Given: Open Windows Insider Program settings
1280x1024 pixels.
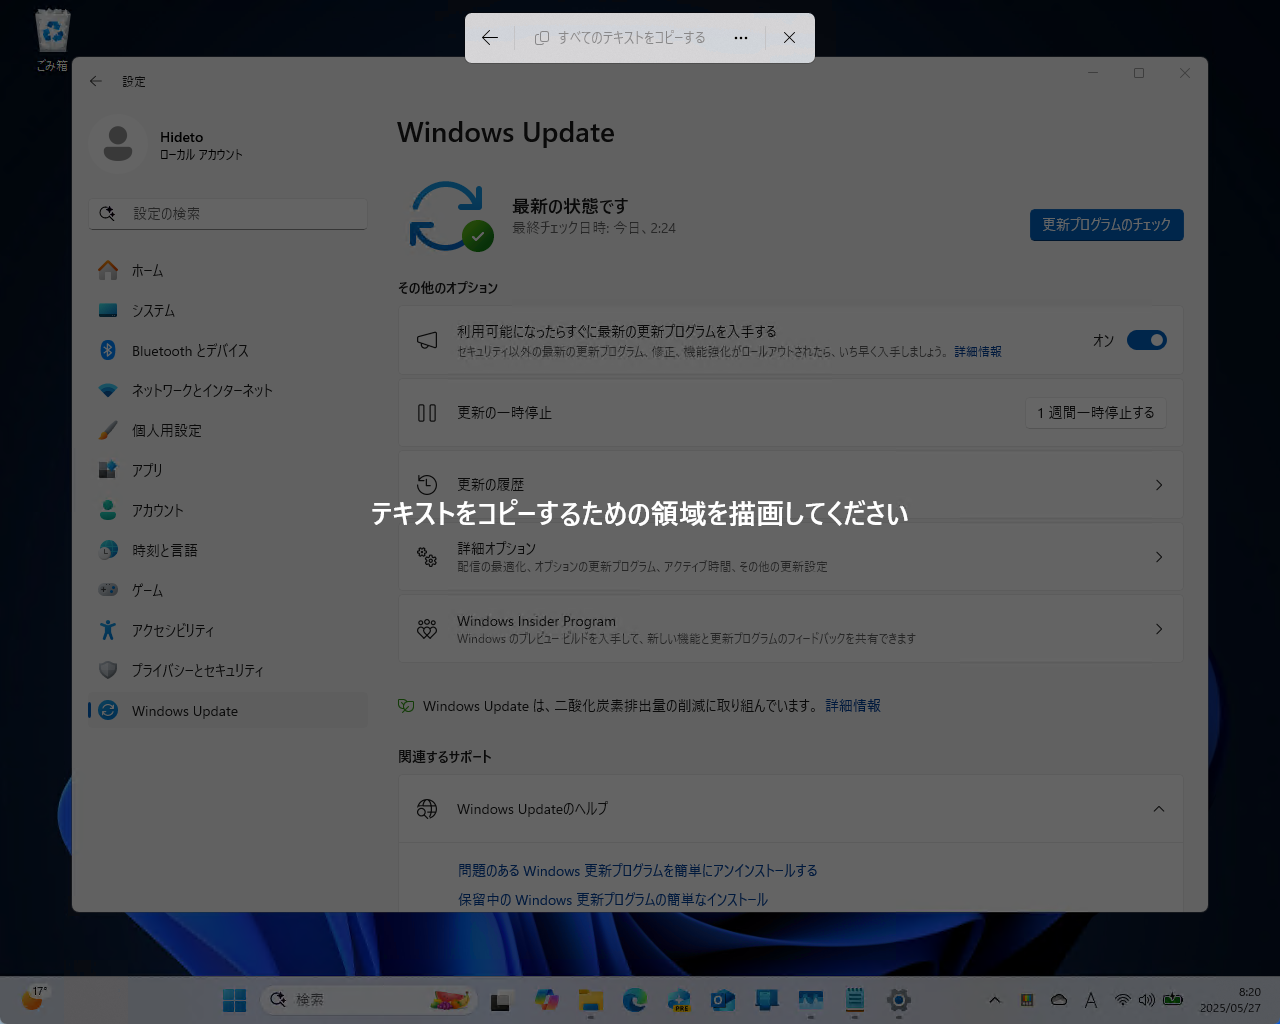Looking at the screenshot, I should (x=790, y=629).
